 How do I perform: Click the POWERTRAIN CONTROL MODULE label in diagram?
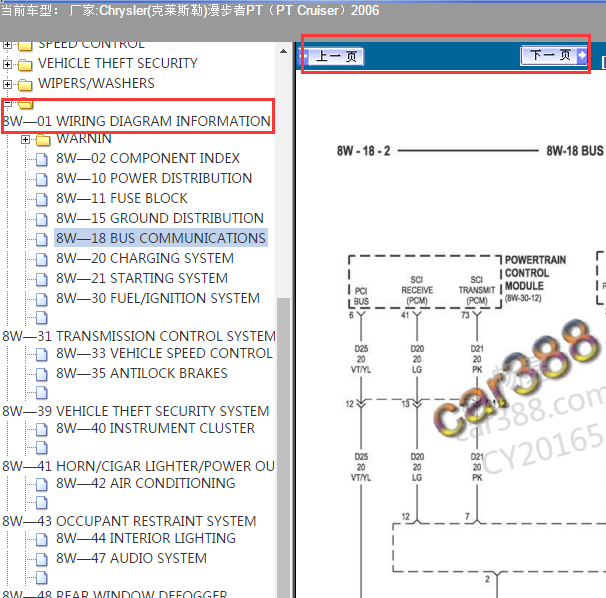(x=535, y=273)
